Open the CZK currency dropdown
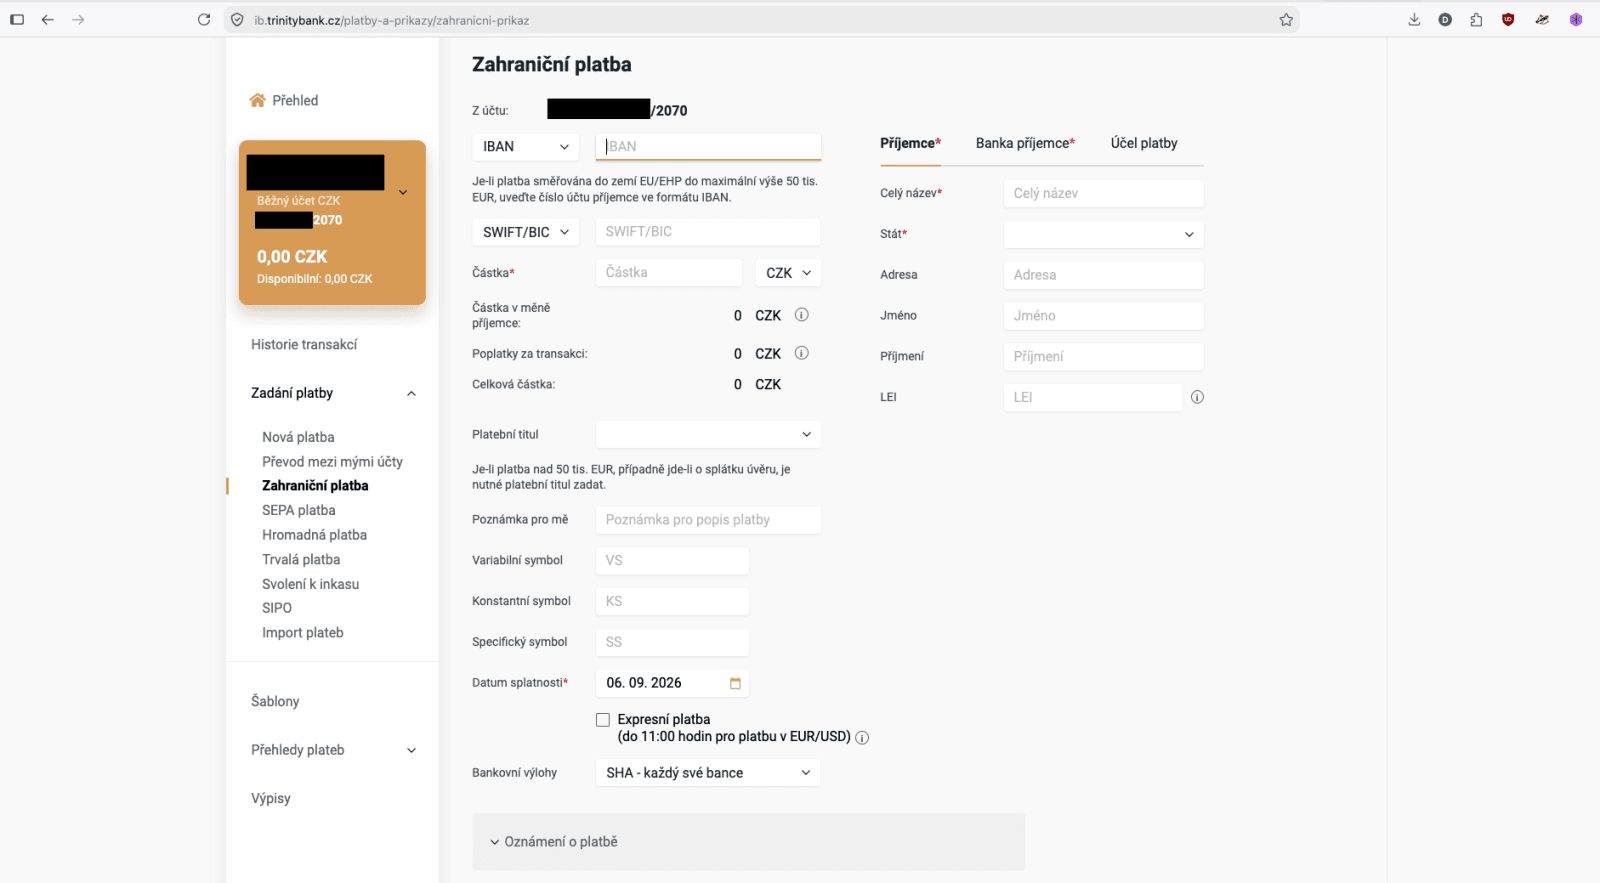Image resolution: width=1600 pixels, height=883 pixels. 788,273
